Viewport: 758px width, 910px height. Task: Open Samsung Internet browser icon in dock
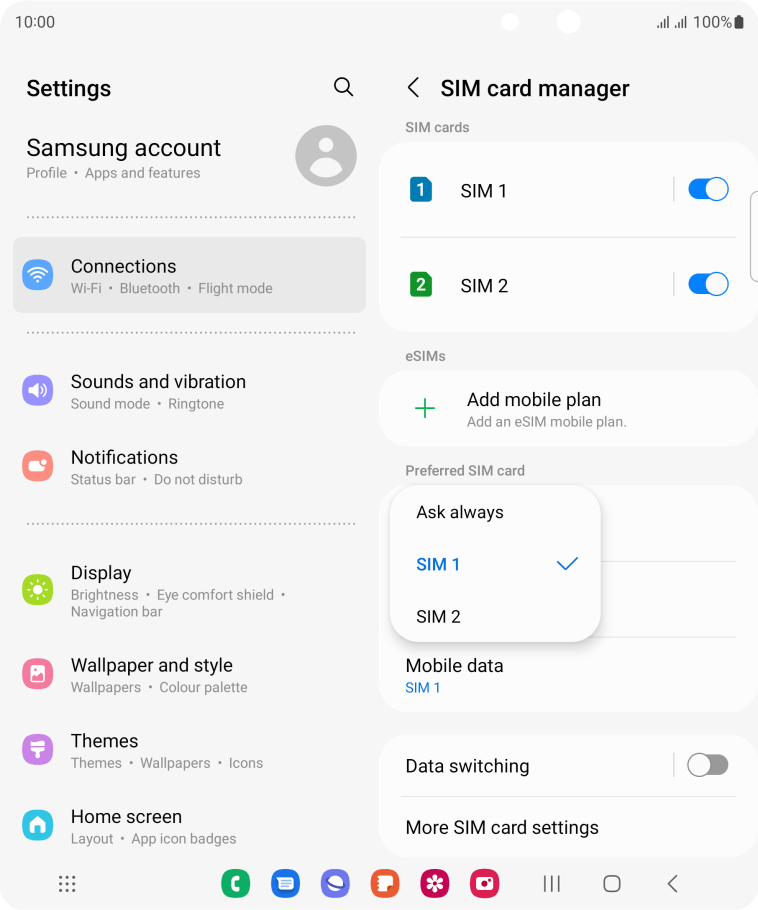(x=335, y=883)
